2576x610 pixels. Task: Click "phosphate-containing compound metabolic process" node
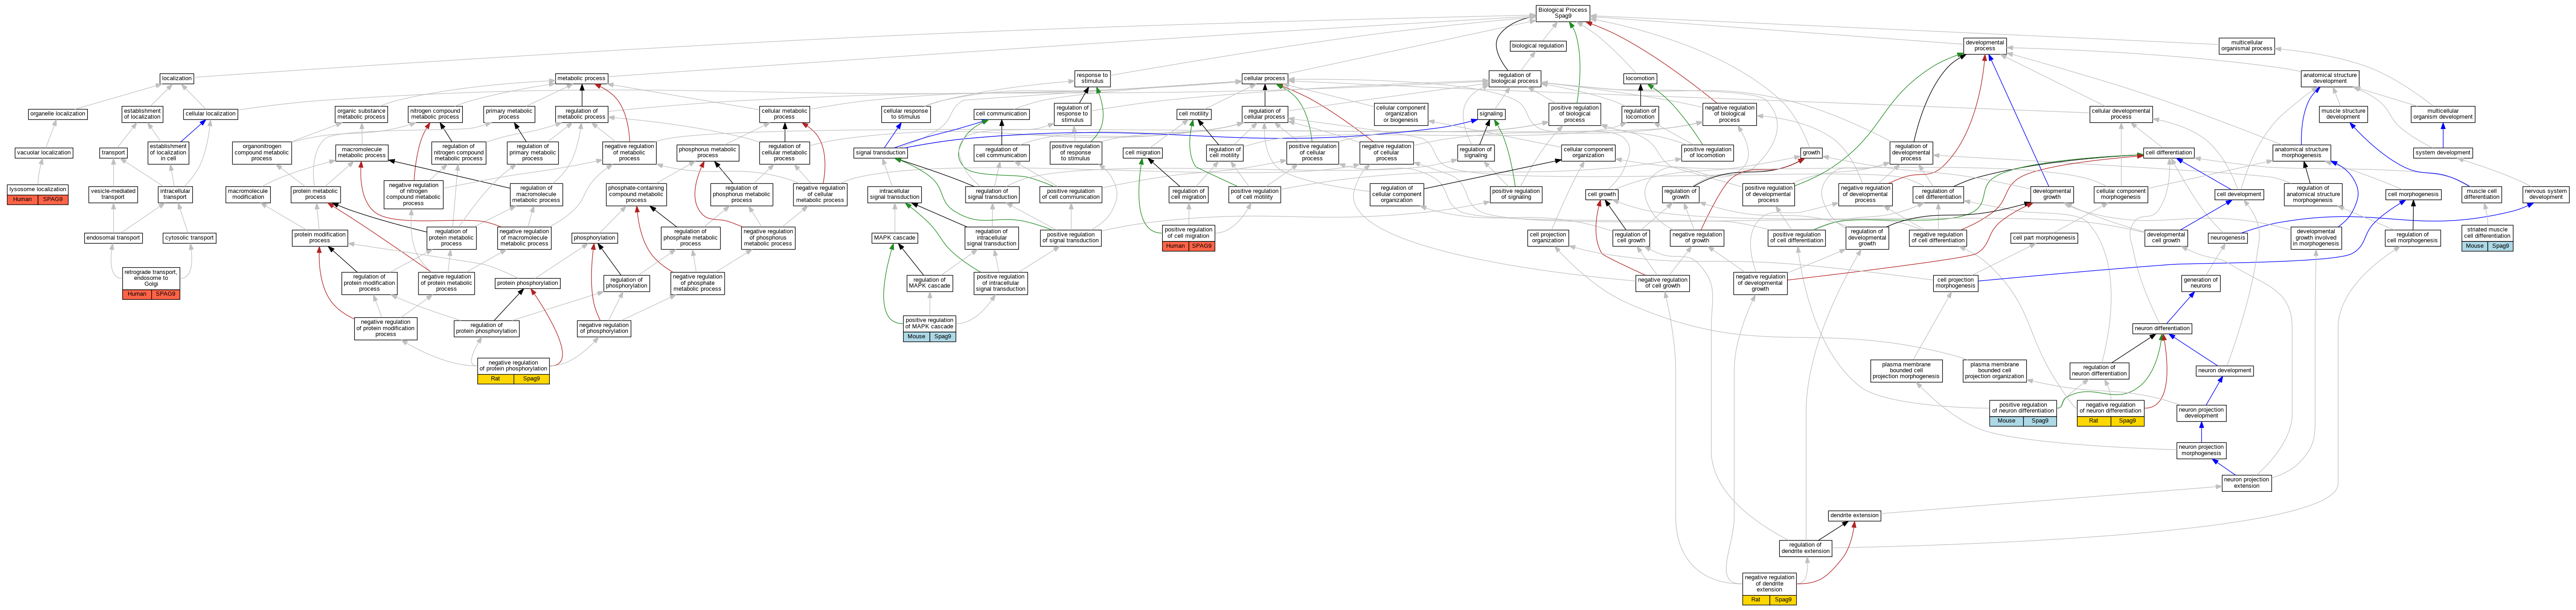pyautogui.click(x=636, y=194)
